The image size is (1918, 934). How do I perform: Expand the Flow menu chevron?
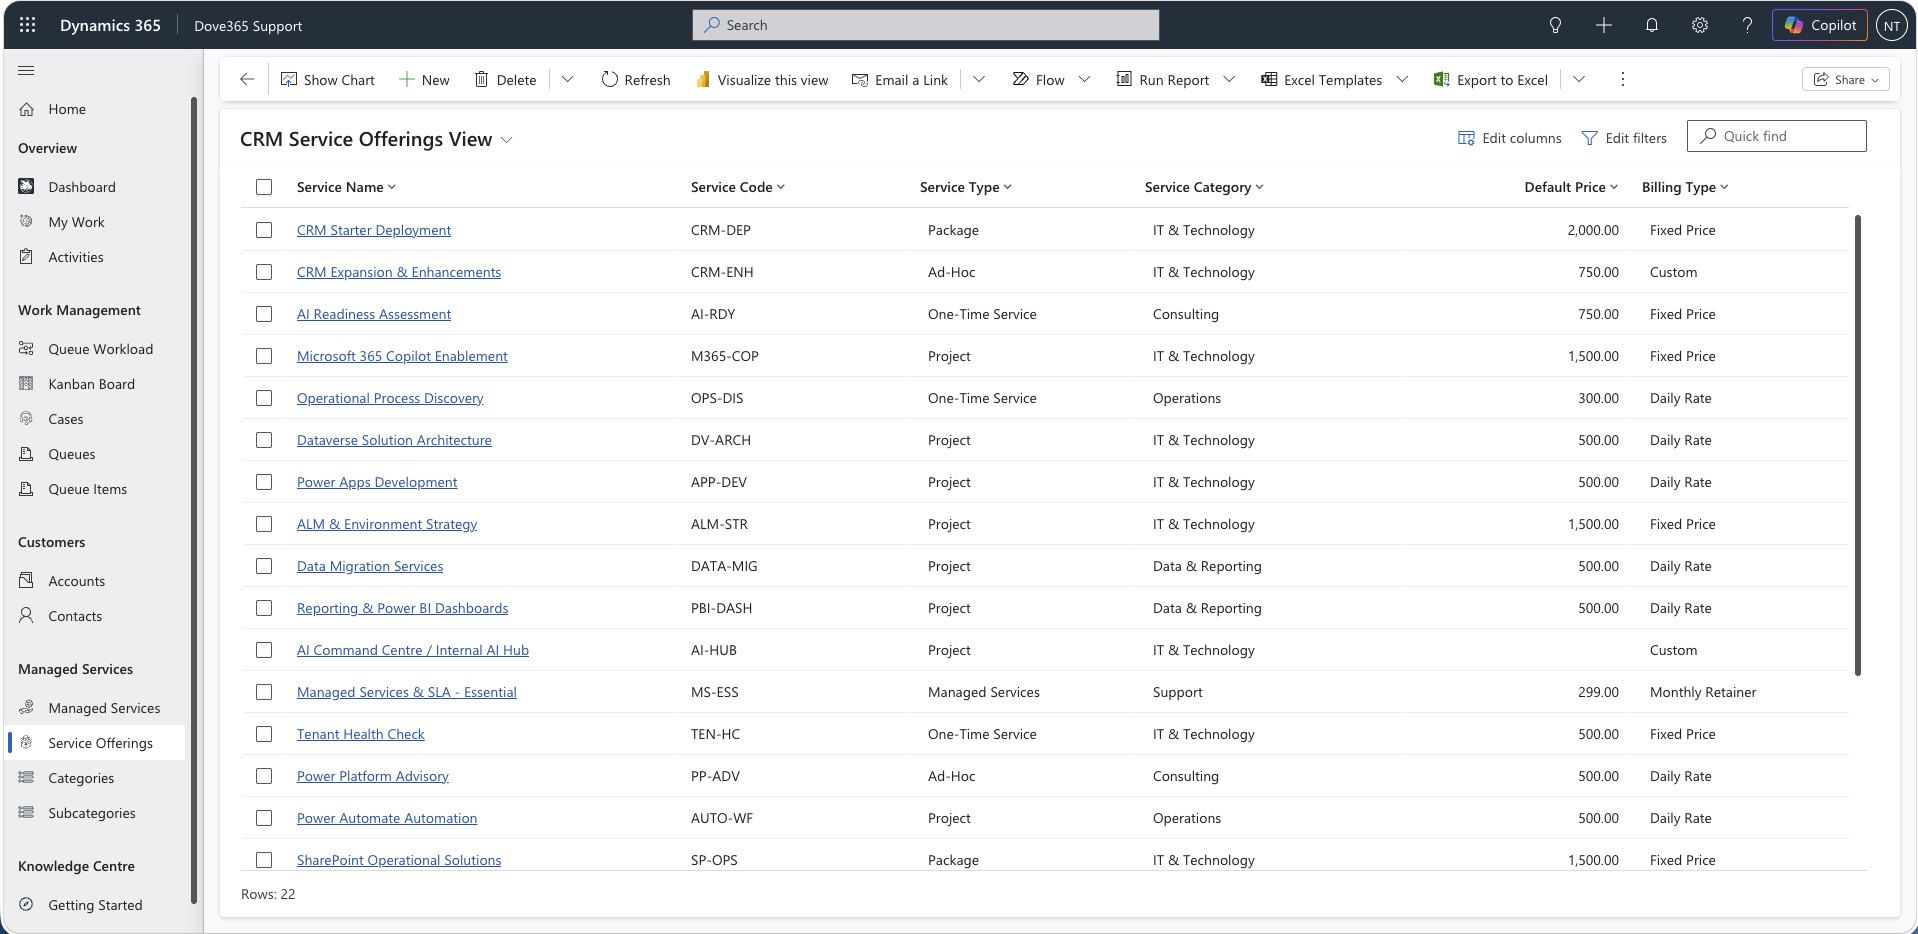[1084, 79]
